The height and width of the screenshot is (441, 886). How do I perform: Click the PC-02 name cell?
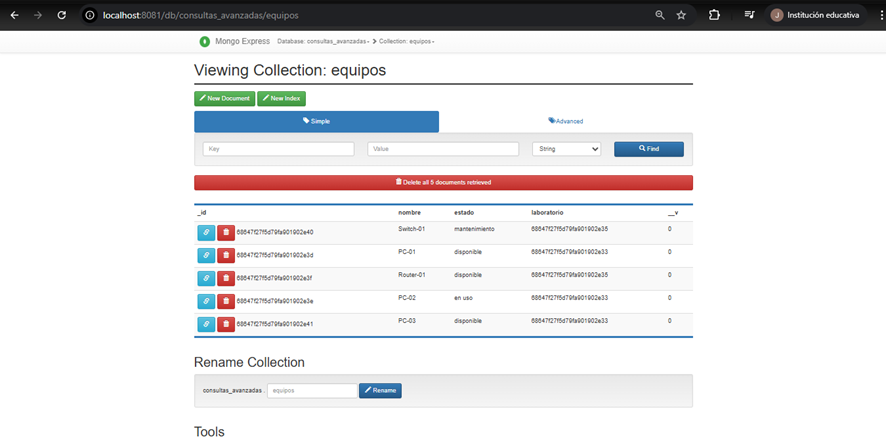pyautogui.click(x=407, y=297)
